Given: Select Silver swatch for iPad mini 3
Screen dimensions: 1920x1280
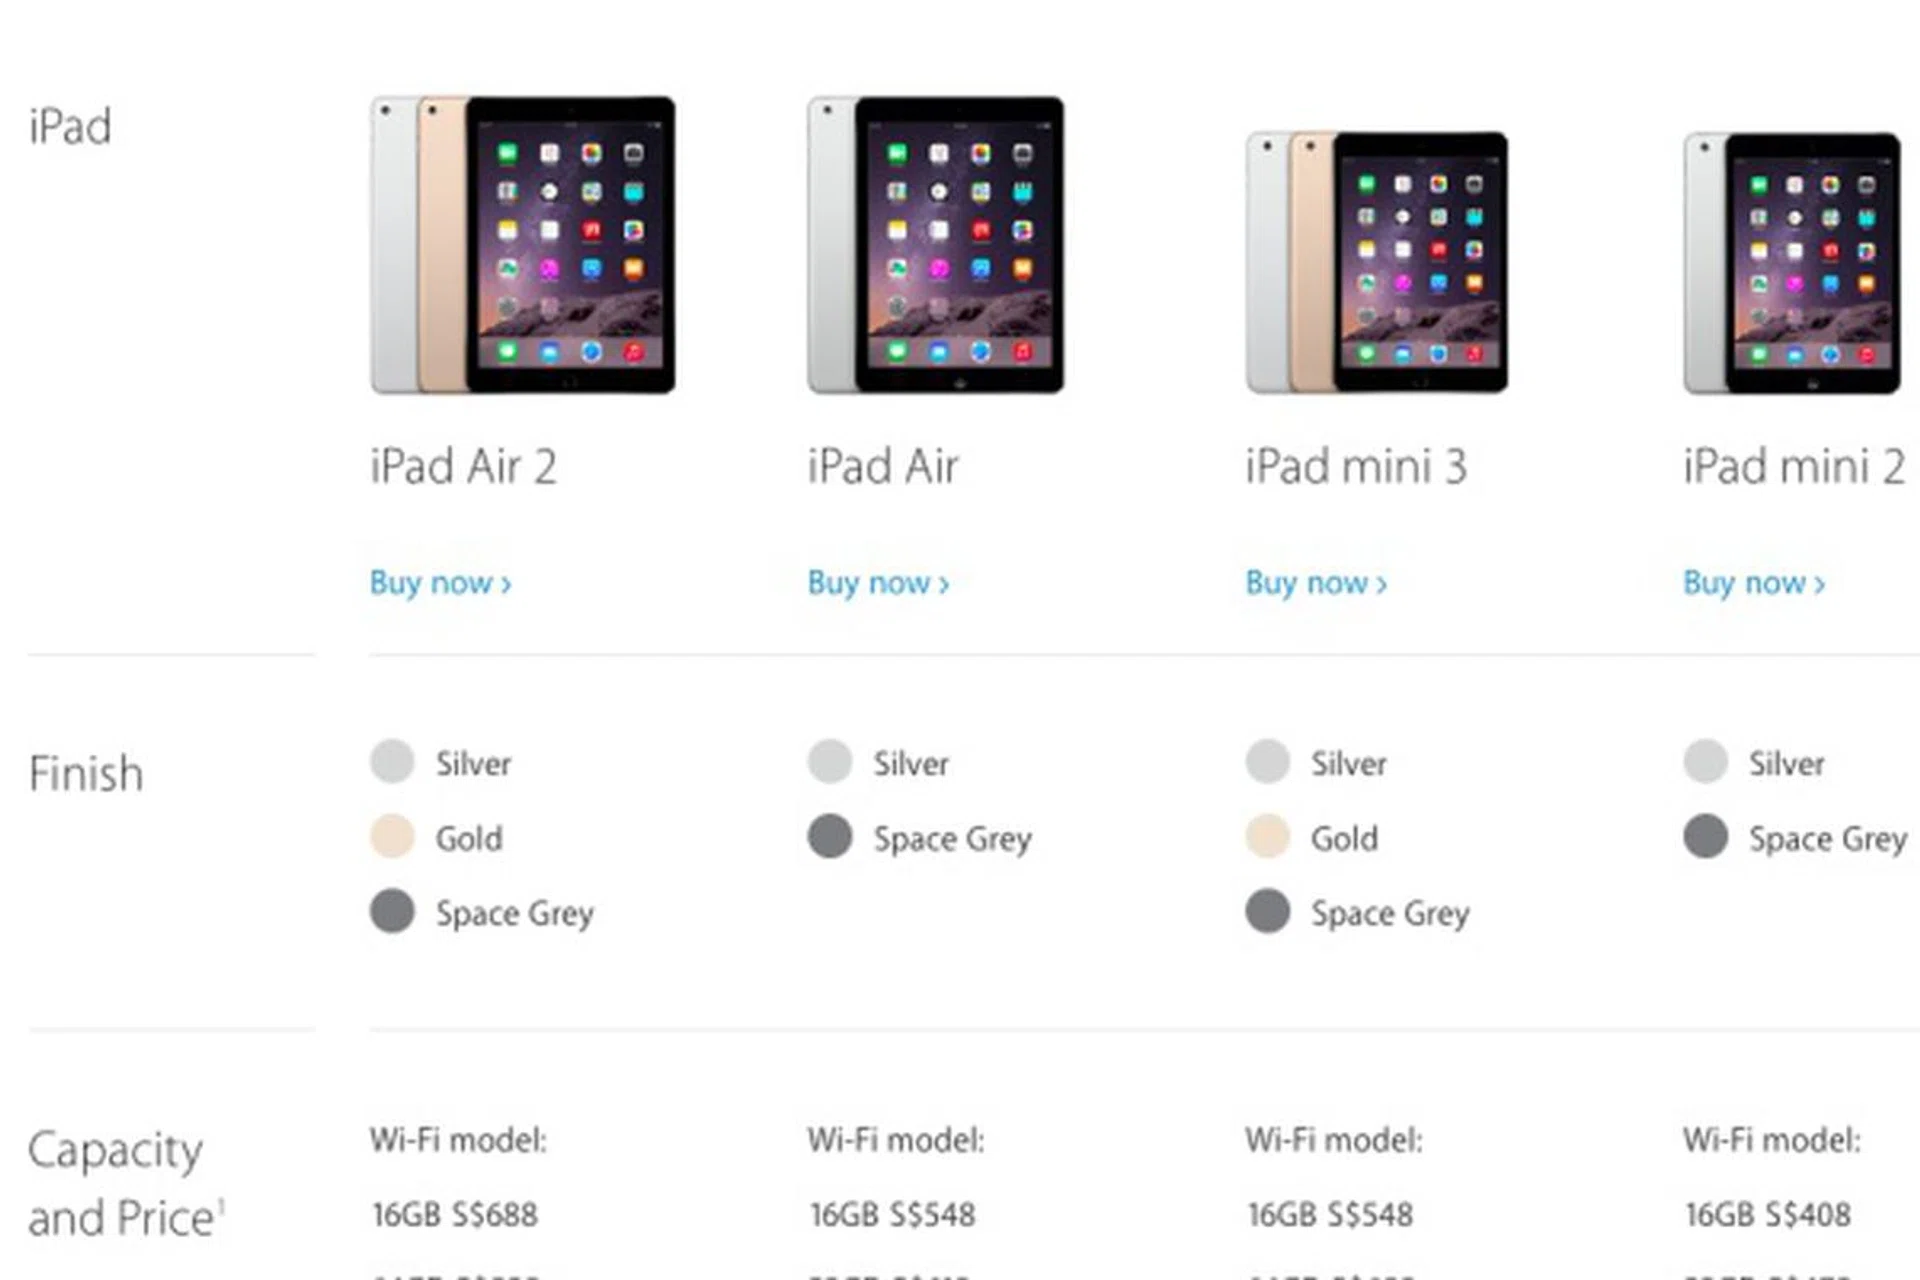Looking at the screenshot, I should pos(1268,762).
